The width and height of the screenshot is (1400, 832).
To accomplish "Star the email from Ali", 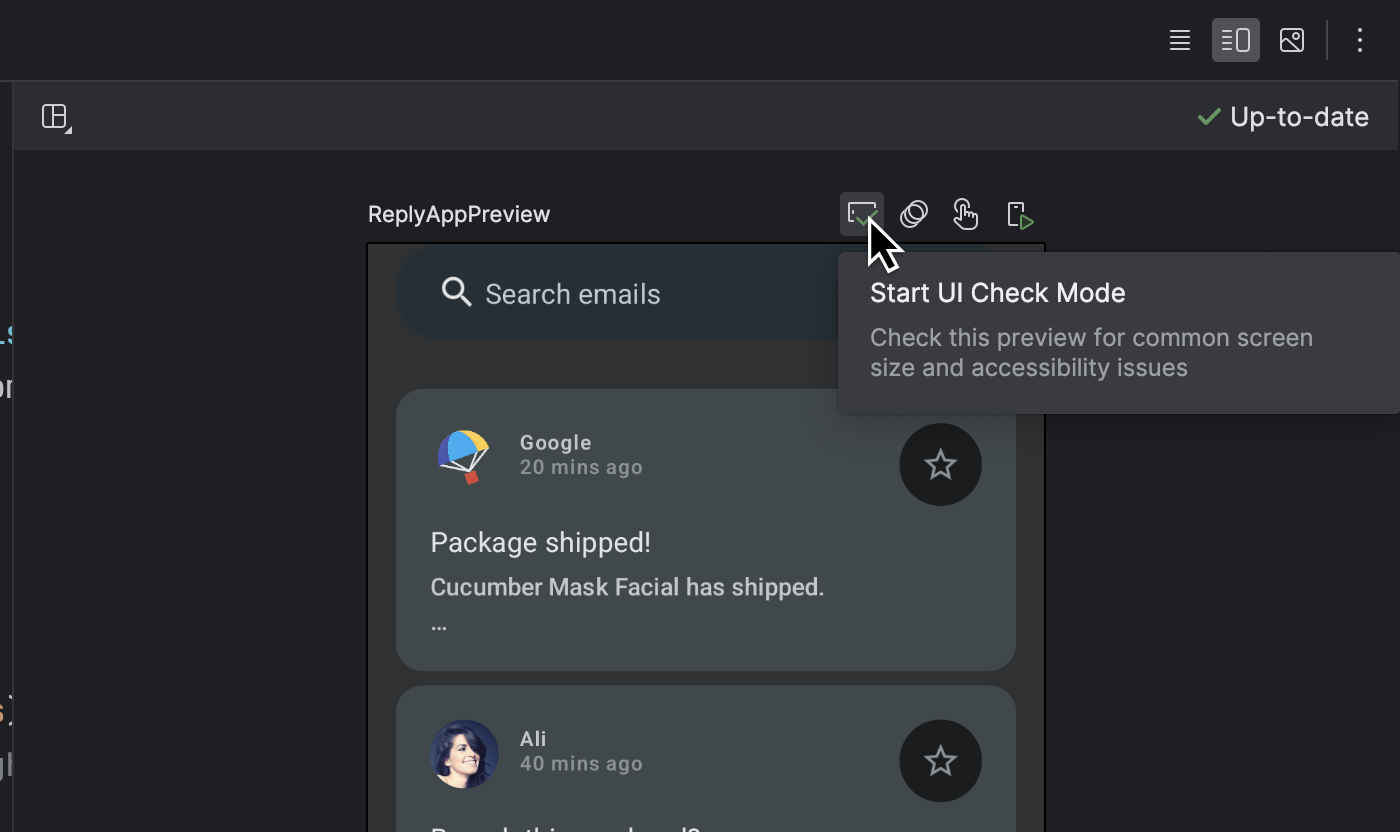I will pyautogui.click(x=940, y=761).
